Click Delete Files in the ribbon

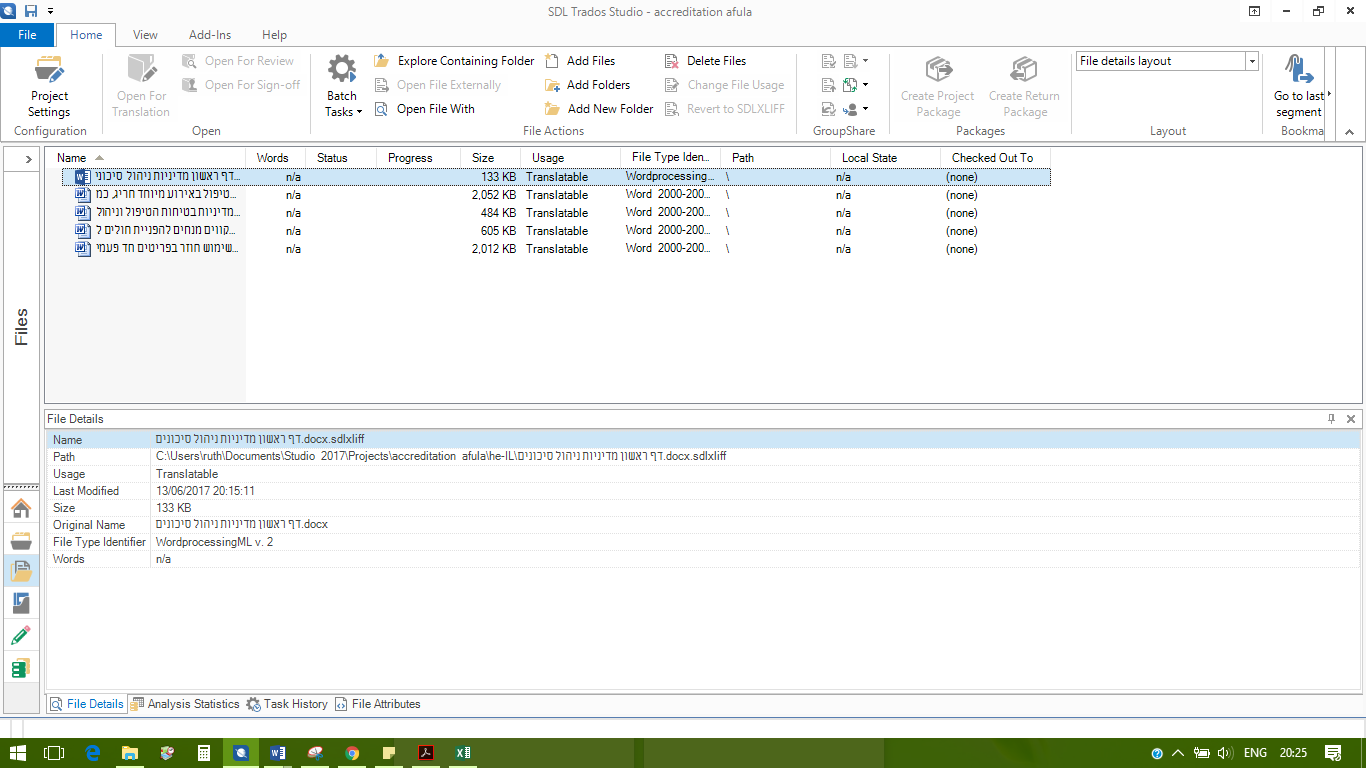click(706, 61)
